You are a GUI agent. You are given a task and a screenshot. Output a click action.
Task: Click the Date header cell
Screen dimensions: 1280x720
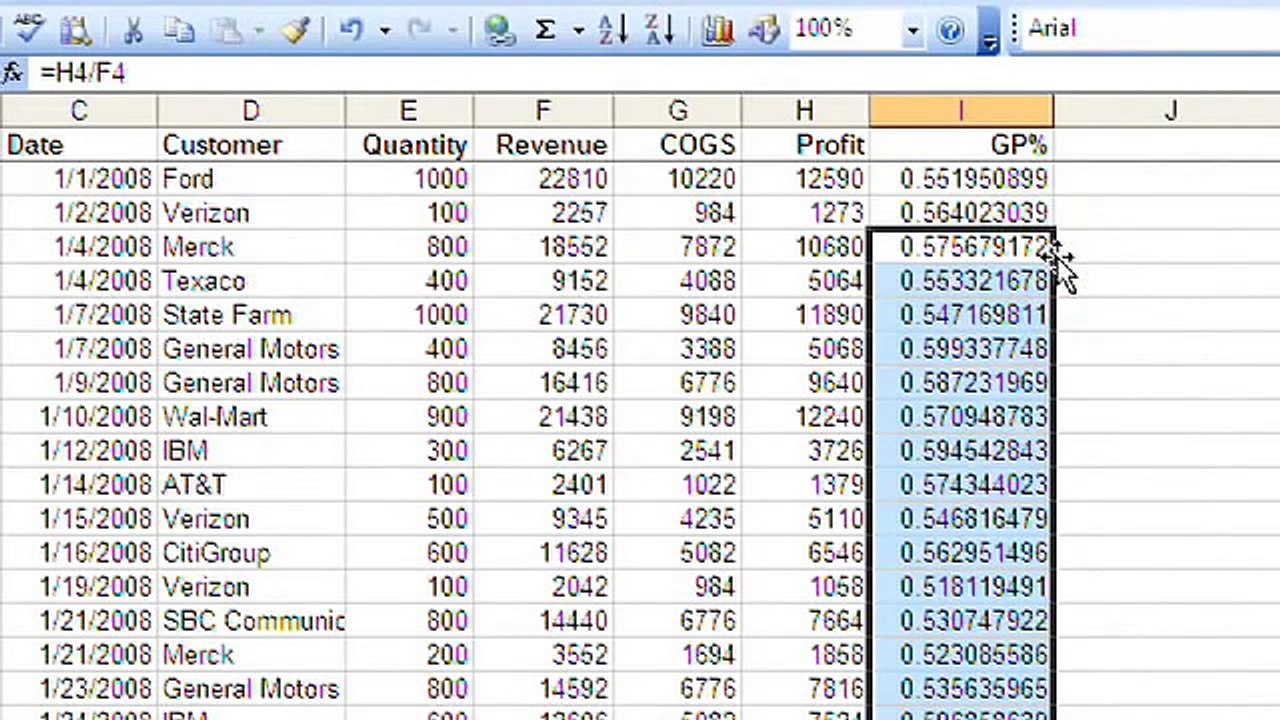point(78,145)
